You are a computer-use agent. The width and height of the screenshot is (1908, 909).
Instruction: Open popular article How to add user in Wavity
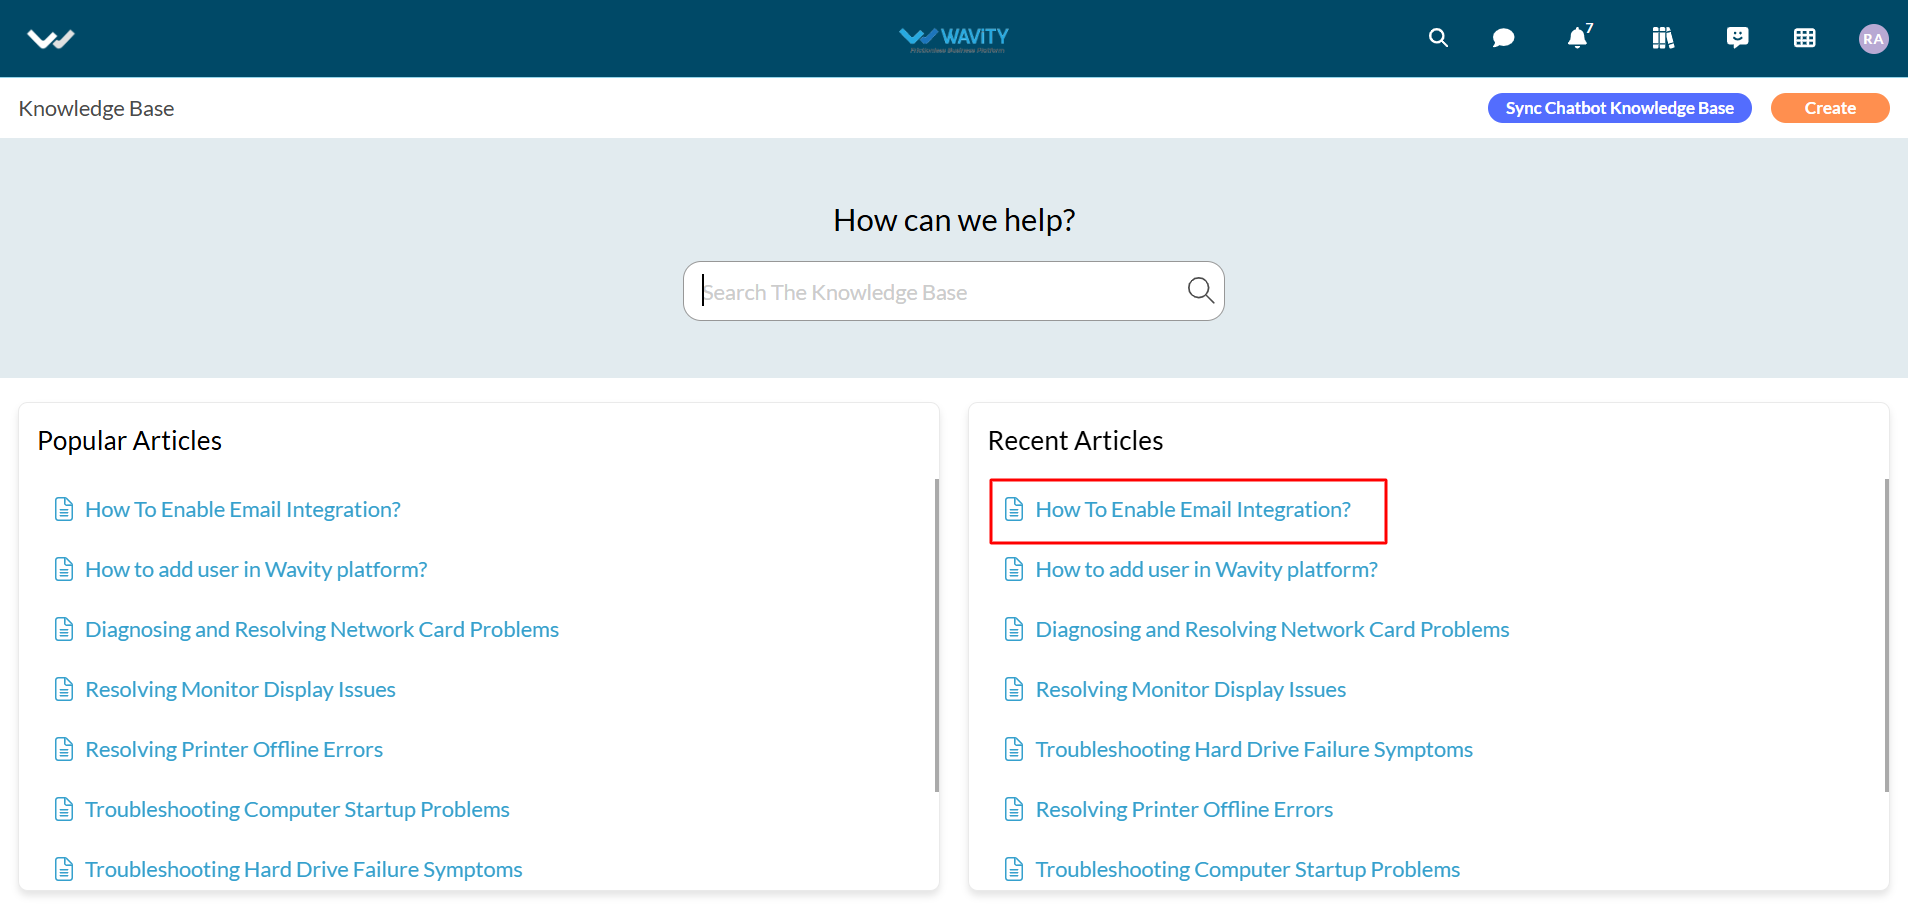click(256, 569)
